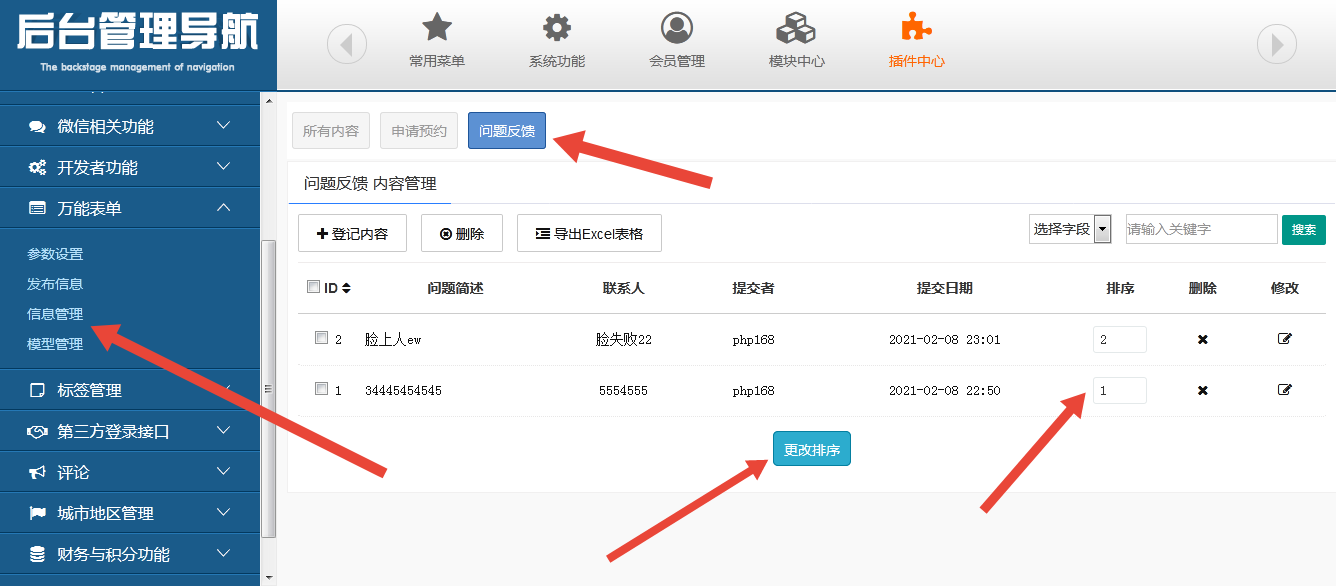
Task: Click the right arrow navigation circle
Action: (x=1276, y=44)
